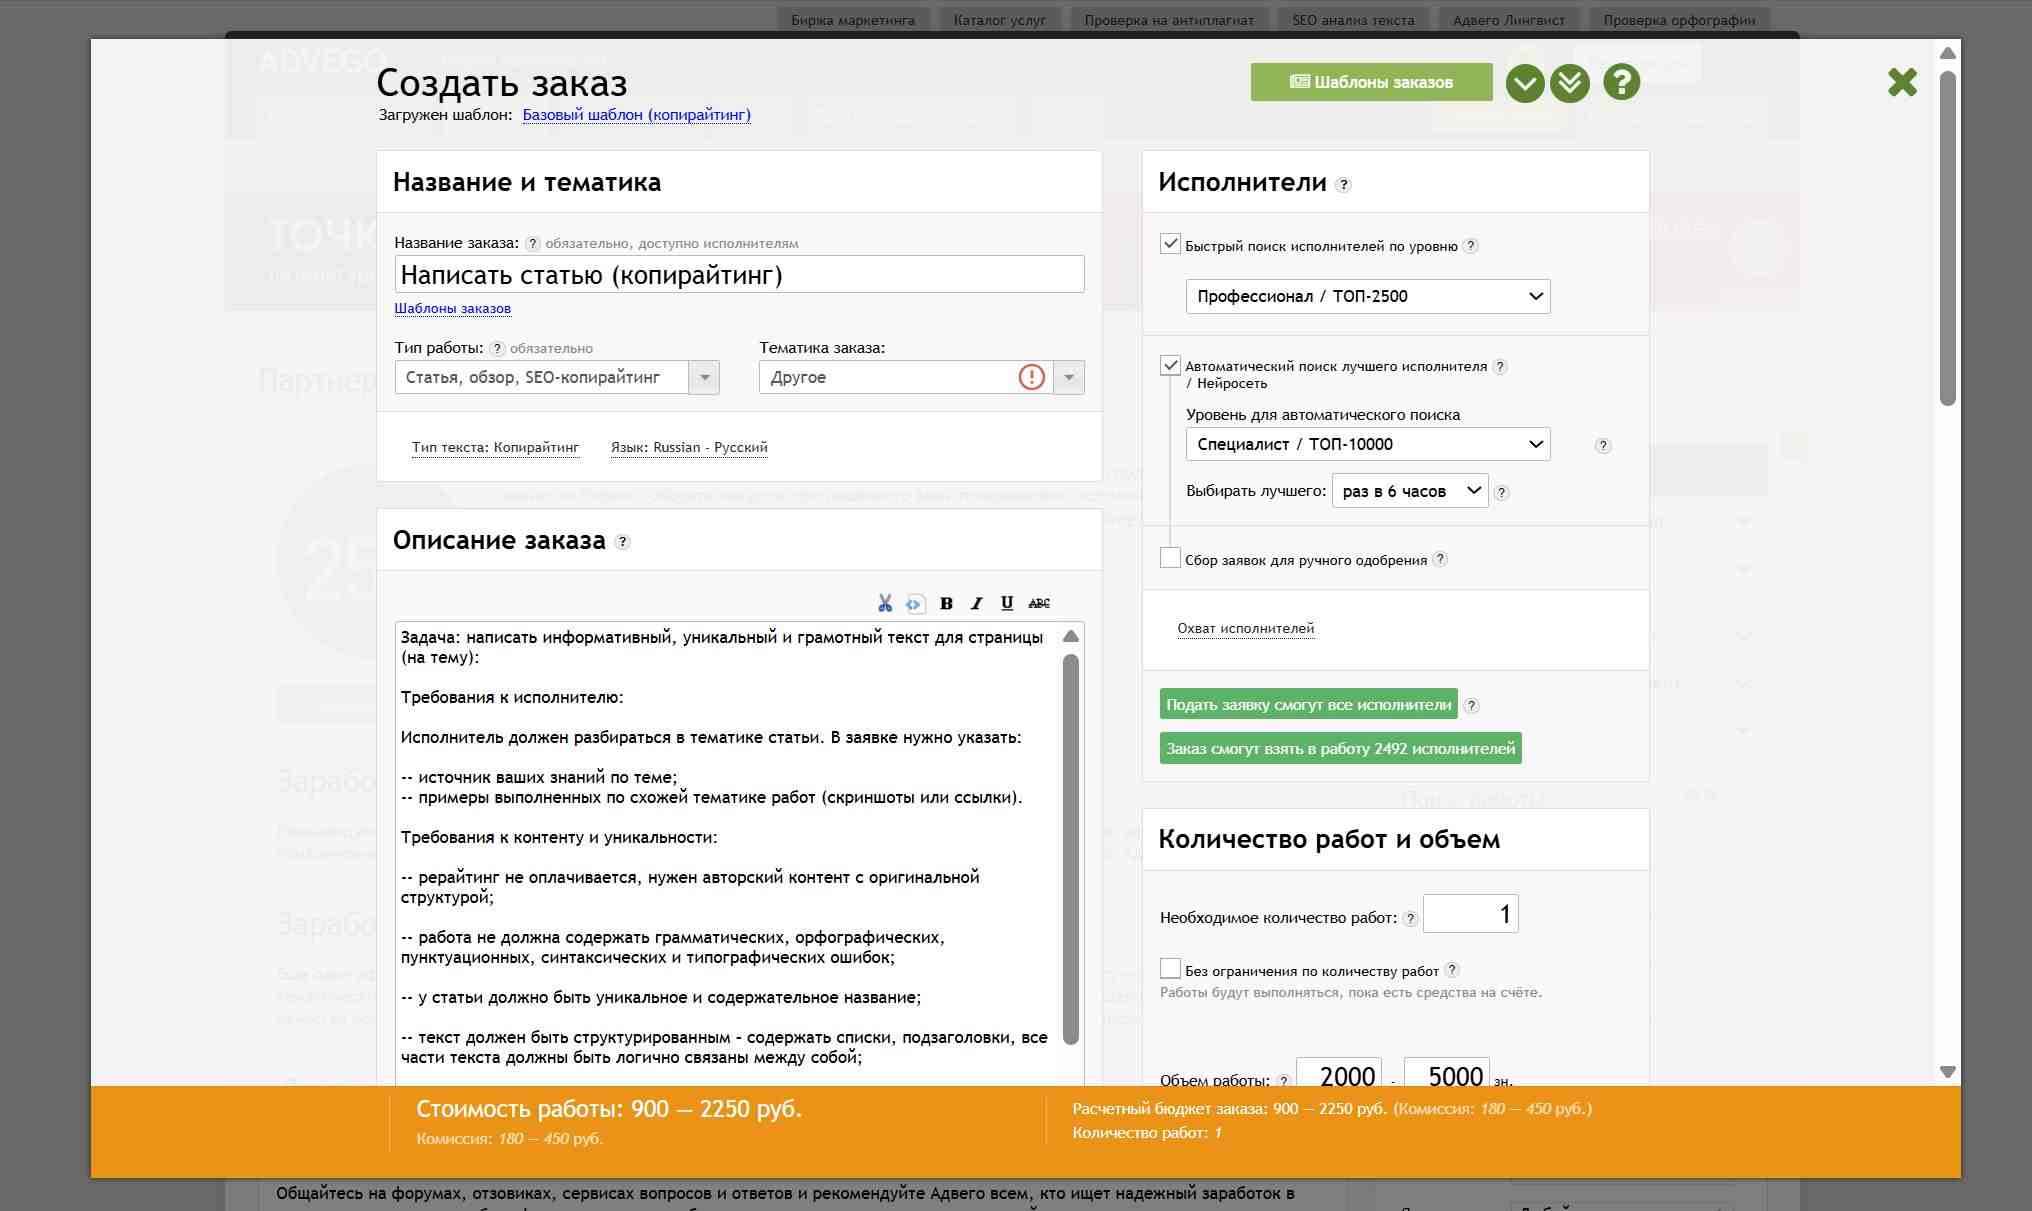
Task: Open the green question mark help icon
Action: point(1621,82)
